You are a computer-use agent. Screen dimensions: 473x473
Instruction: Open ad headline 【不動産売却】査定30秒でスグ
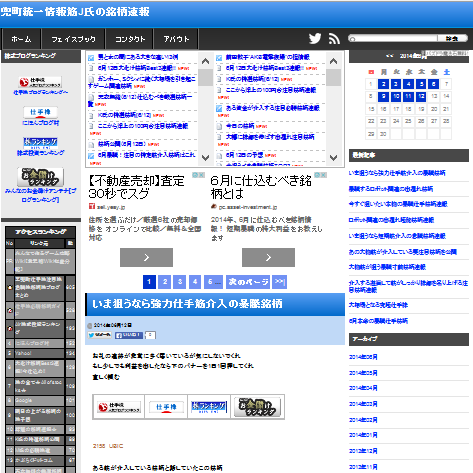pyautogui.click(x=137, y=187)
